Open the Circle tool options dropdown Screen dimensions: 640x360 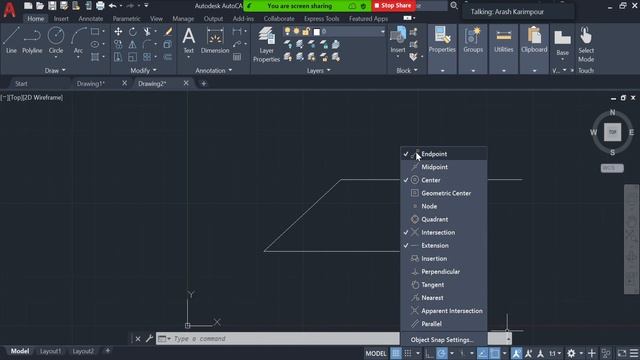[x=56, y=58]
